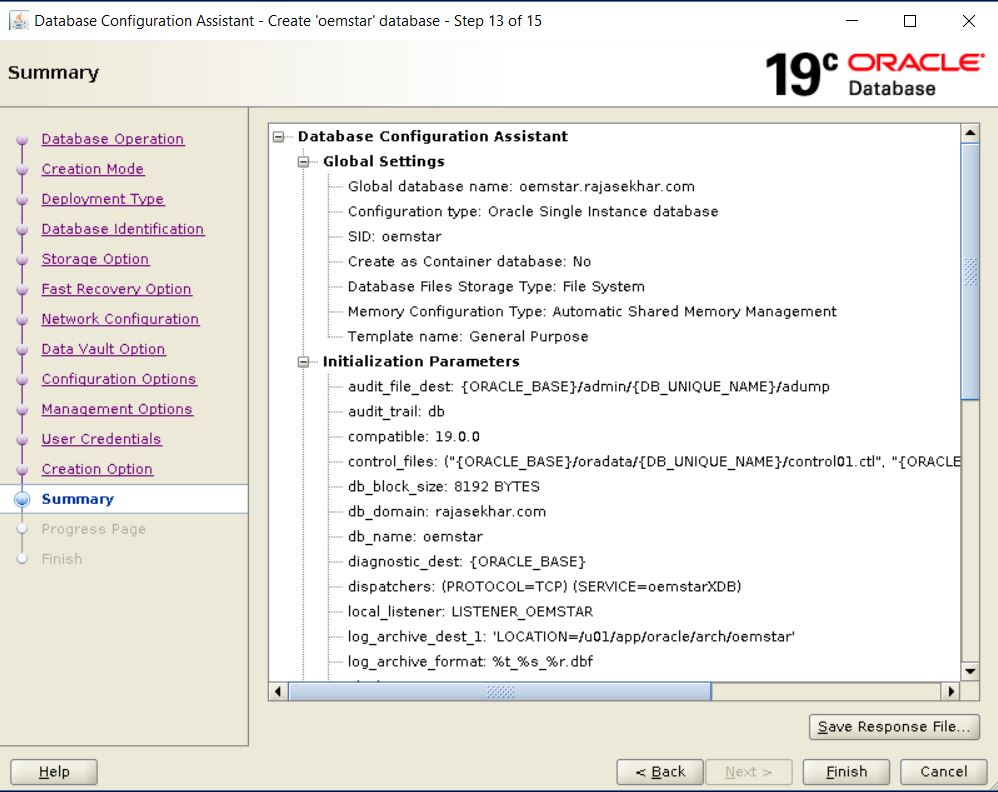Go to the Creation Option step
The height and width of the screenshot is (792, 998).
click(x=97, y=468)
